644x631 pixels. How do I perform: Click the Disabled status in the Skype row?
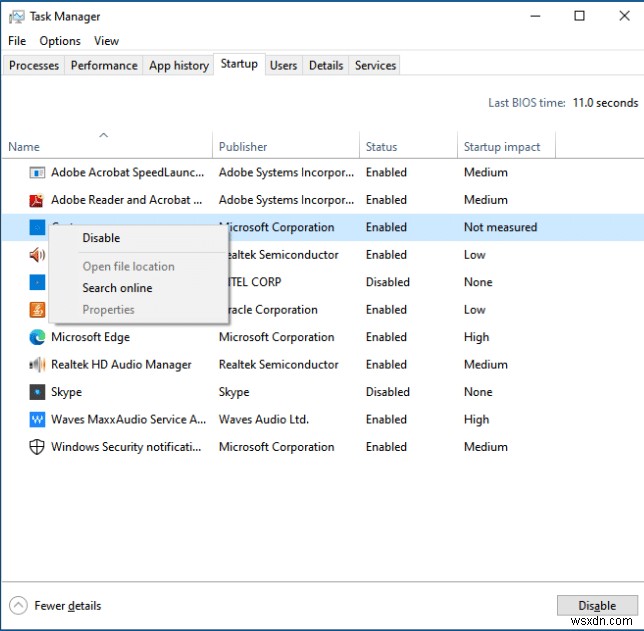387,392
